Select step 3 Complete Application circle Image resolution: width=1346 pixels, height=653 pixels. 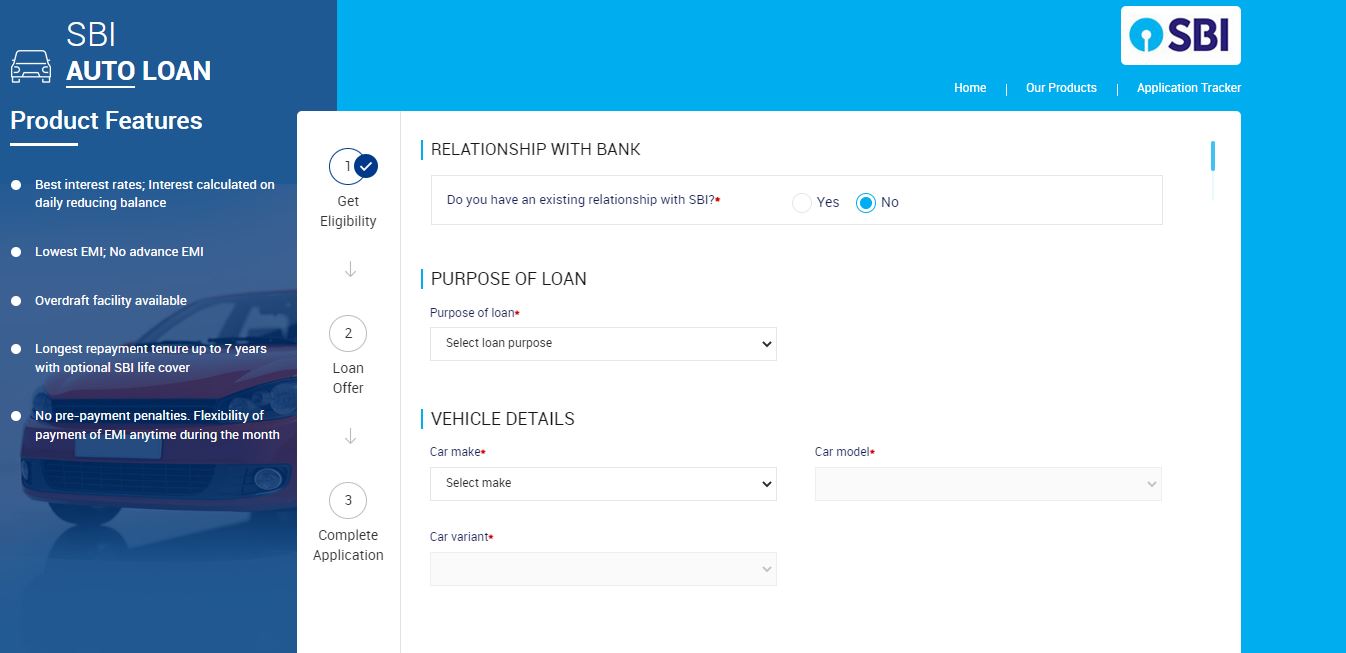348,500
